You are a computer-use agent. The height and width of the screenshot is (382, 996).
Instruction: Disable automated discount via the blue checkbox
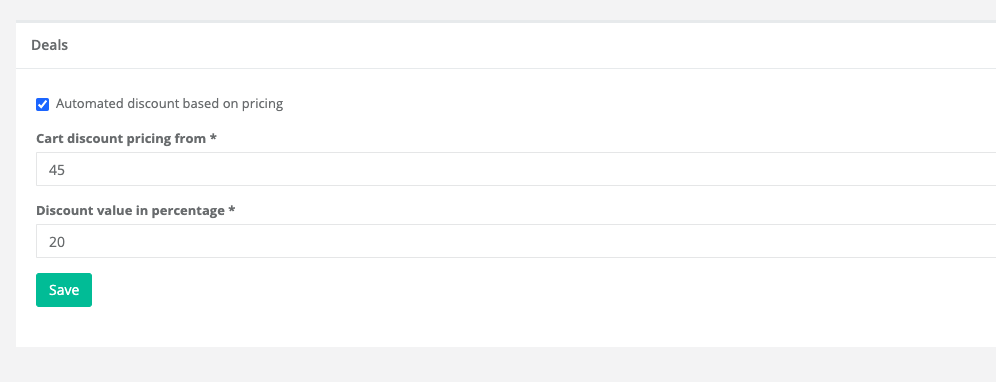coord(43,104)
